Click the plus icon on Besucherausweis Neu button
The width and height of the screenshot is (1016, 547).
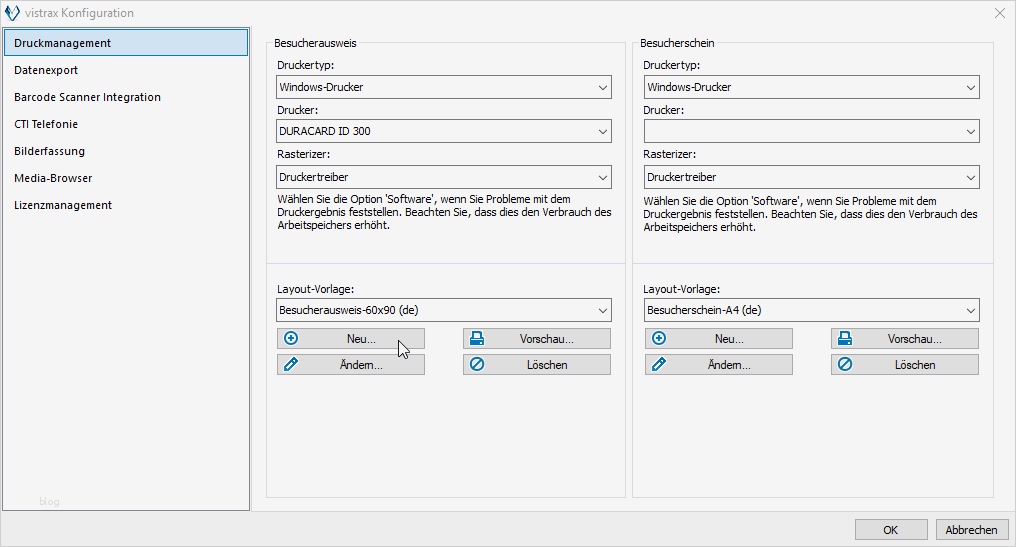click(x=291, y=339)
